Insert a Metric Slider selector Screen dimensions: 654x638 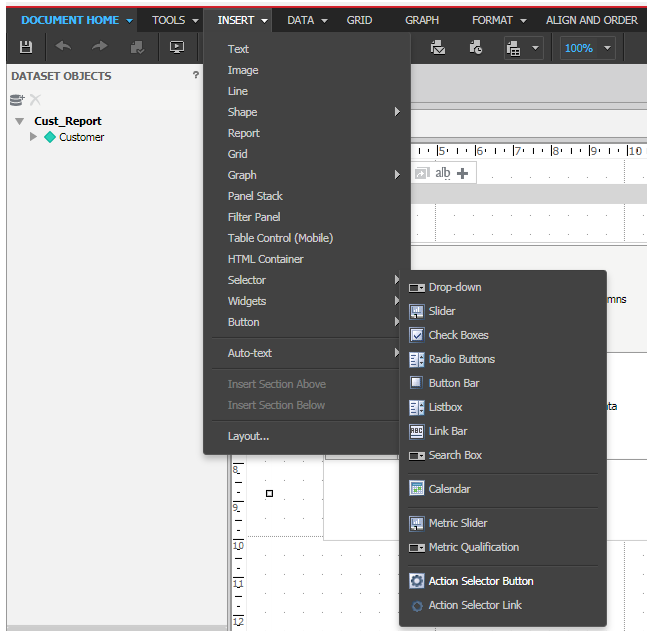457,523
